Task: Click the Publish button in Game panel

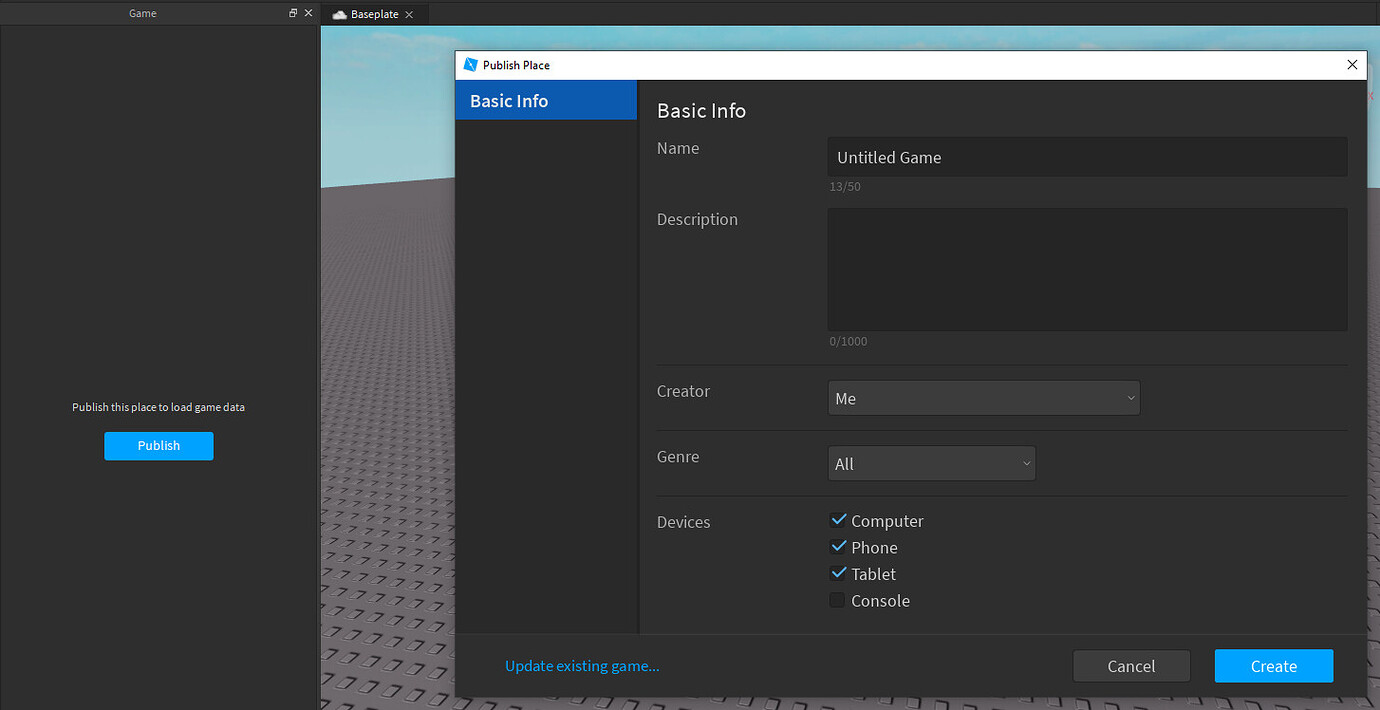Action: tap(159, 446)
